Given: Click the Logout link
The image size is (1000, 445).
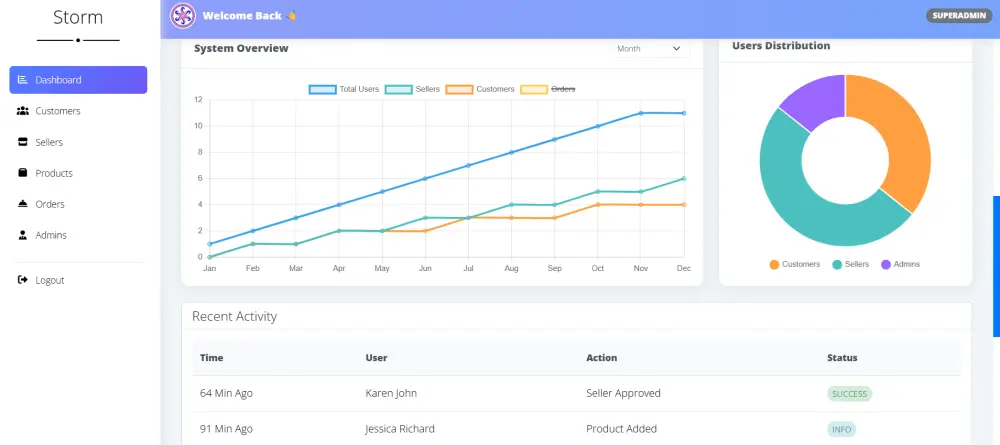Looking at the screenshot, I should [x=78, y=280].
